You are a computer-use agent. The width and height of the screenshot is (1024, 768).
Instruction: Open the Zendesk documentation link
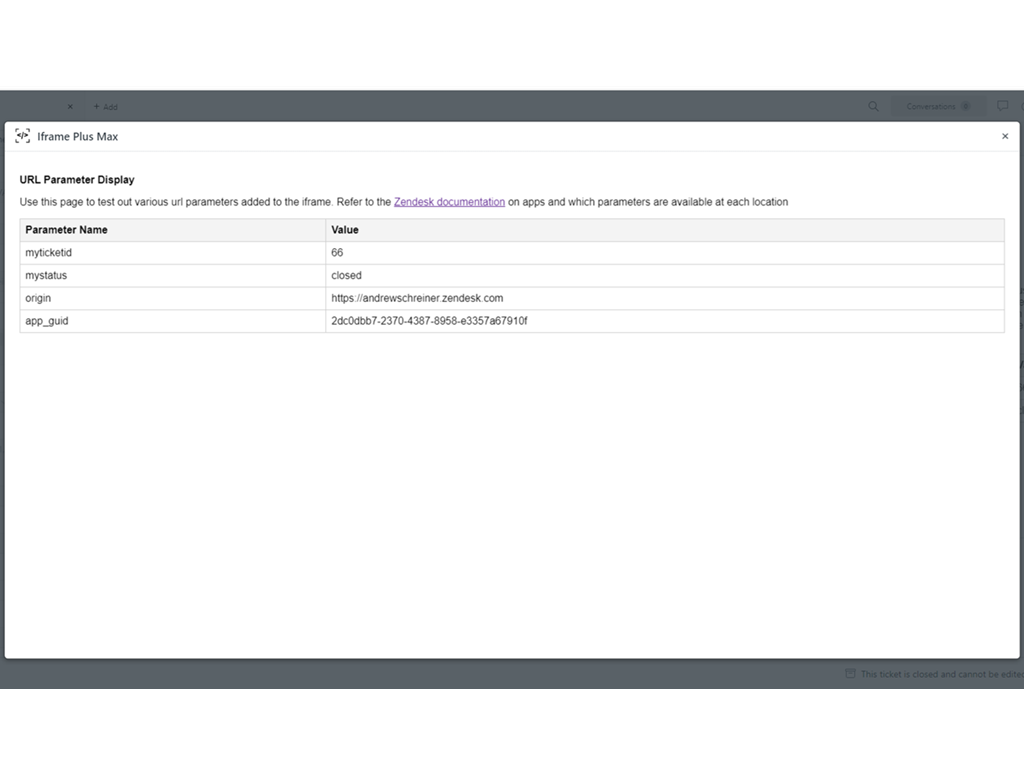click(x=449, y=202)
